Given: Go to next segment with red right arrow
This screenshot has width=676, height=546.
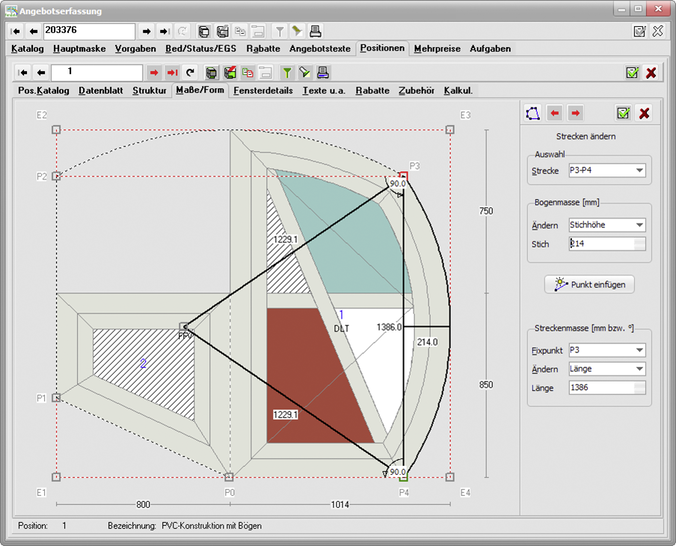Looking at the screenshot, I should (x=575, y=113).
